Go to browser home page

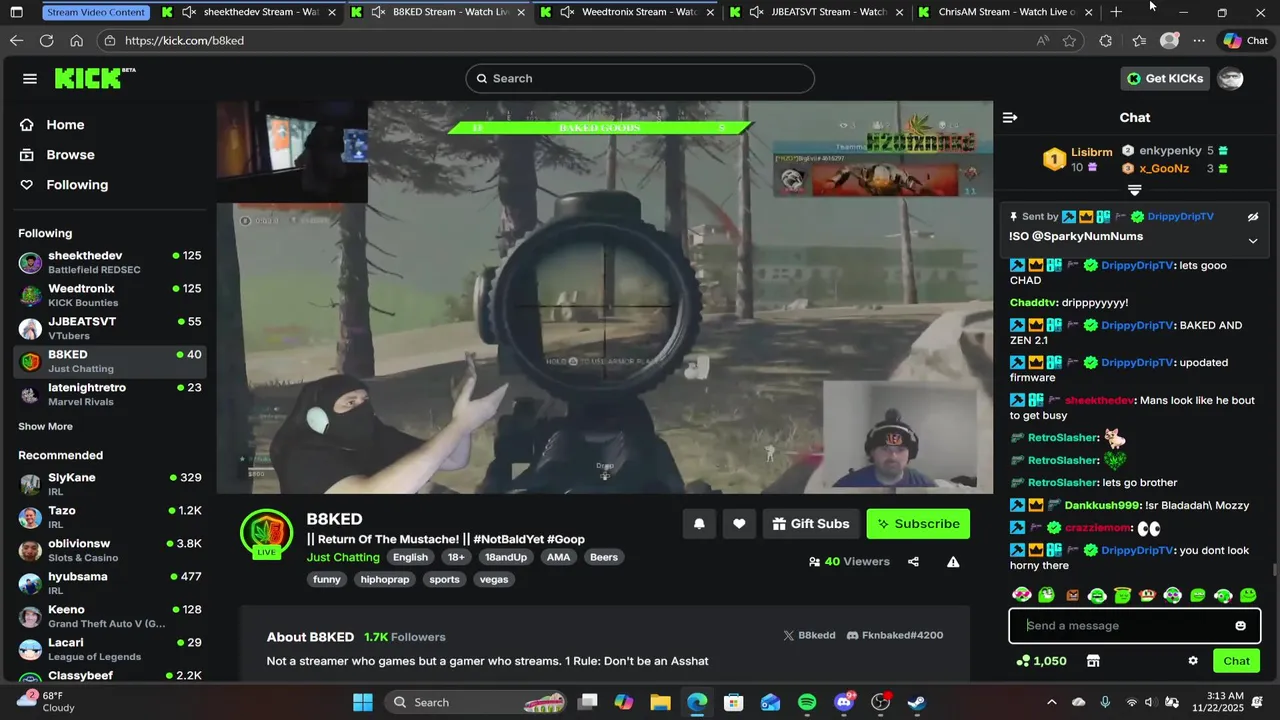[x=76, y=41]
